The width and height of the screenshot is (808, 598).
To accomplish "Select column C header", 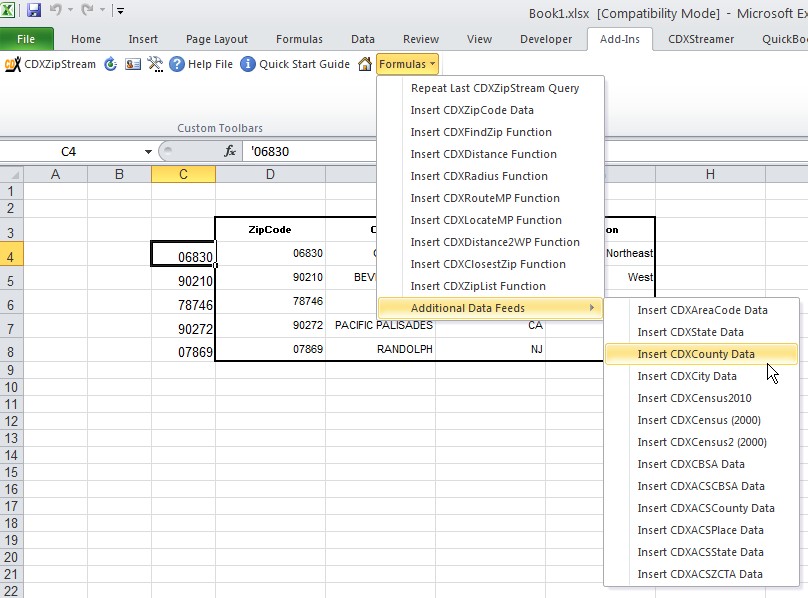I will coord(183,174).
